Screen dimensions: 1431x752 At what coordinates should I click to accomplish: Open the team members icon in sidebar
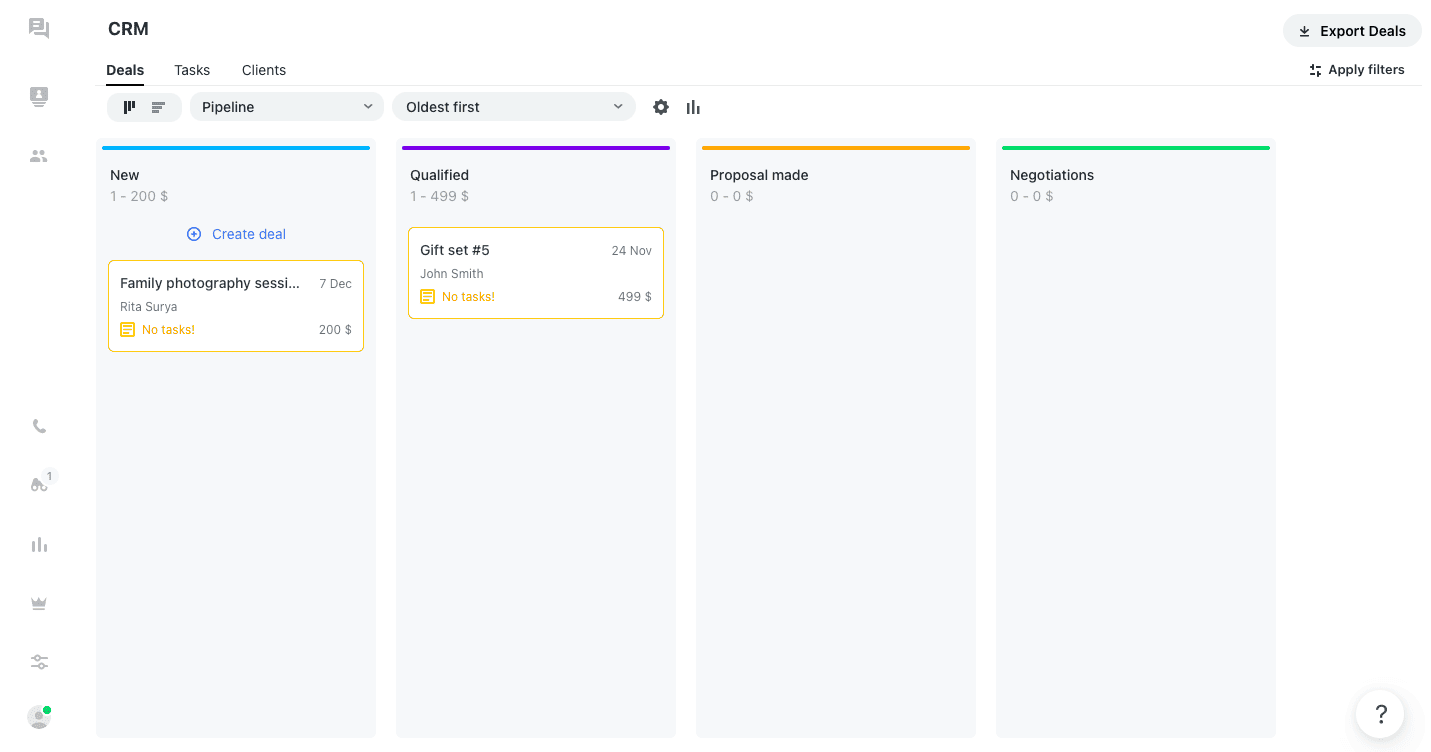tap(39, 156)
